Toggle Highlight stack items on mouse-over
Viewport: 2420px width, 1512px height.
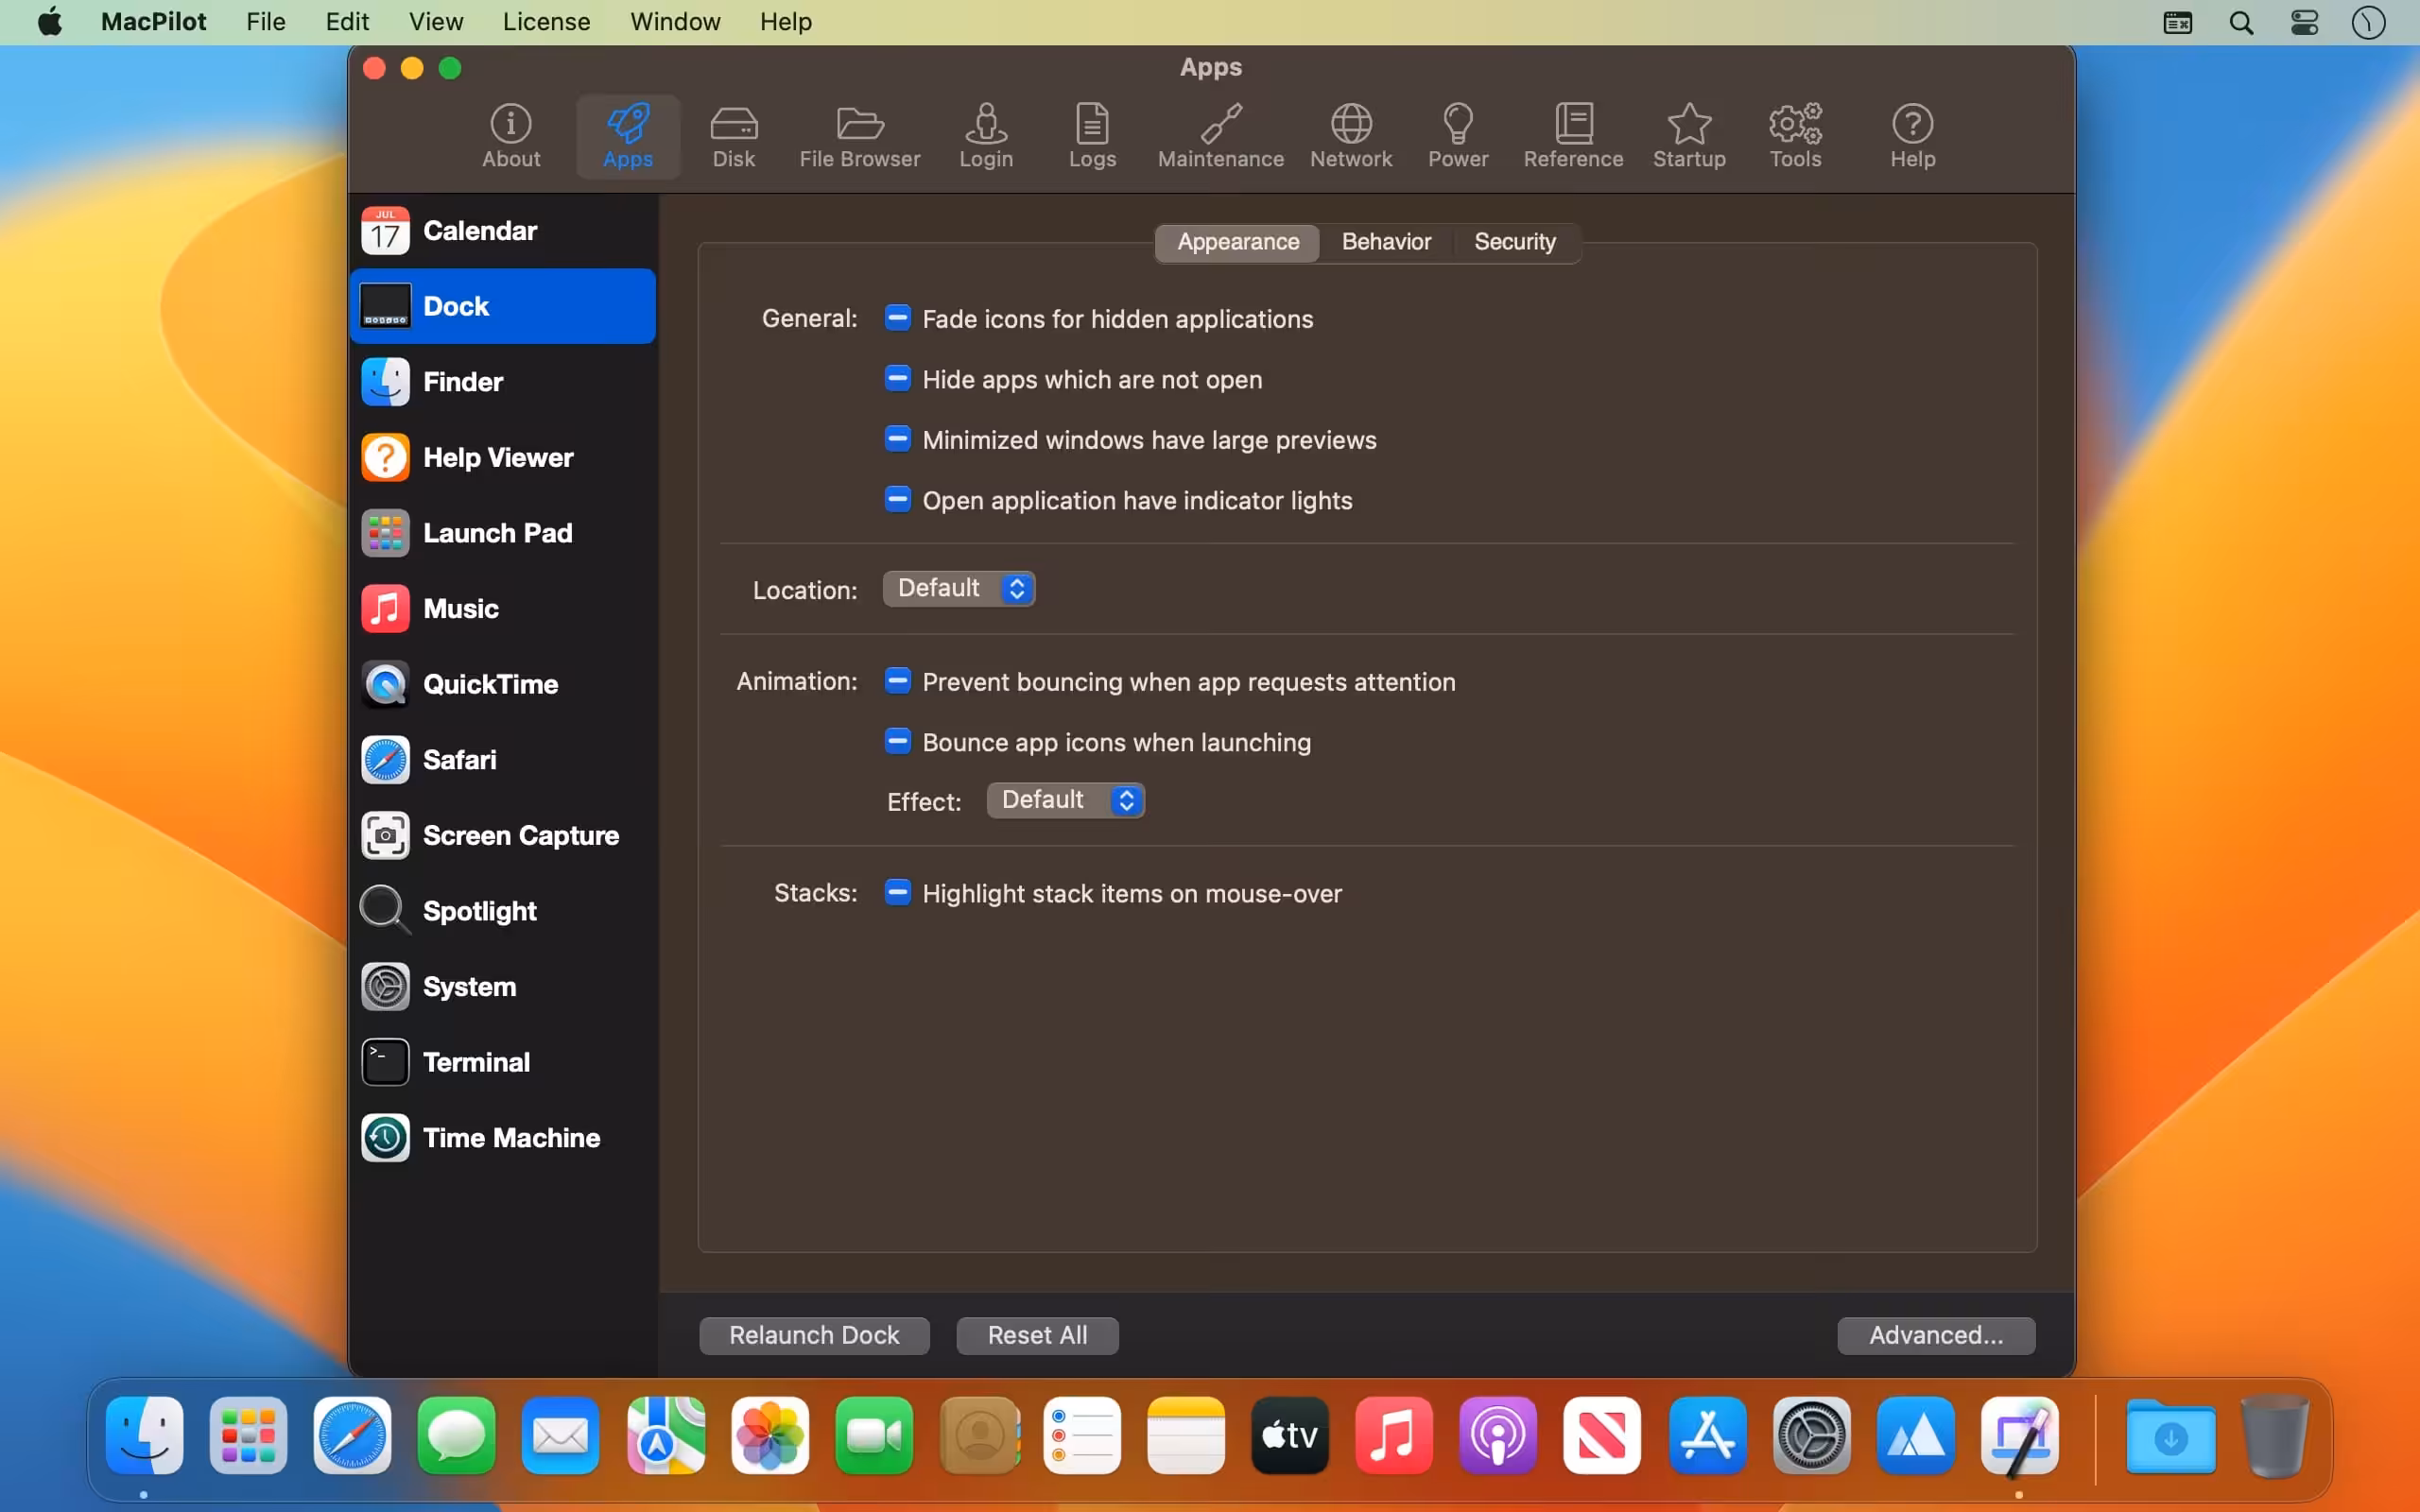tap(897, 892)
